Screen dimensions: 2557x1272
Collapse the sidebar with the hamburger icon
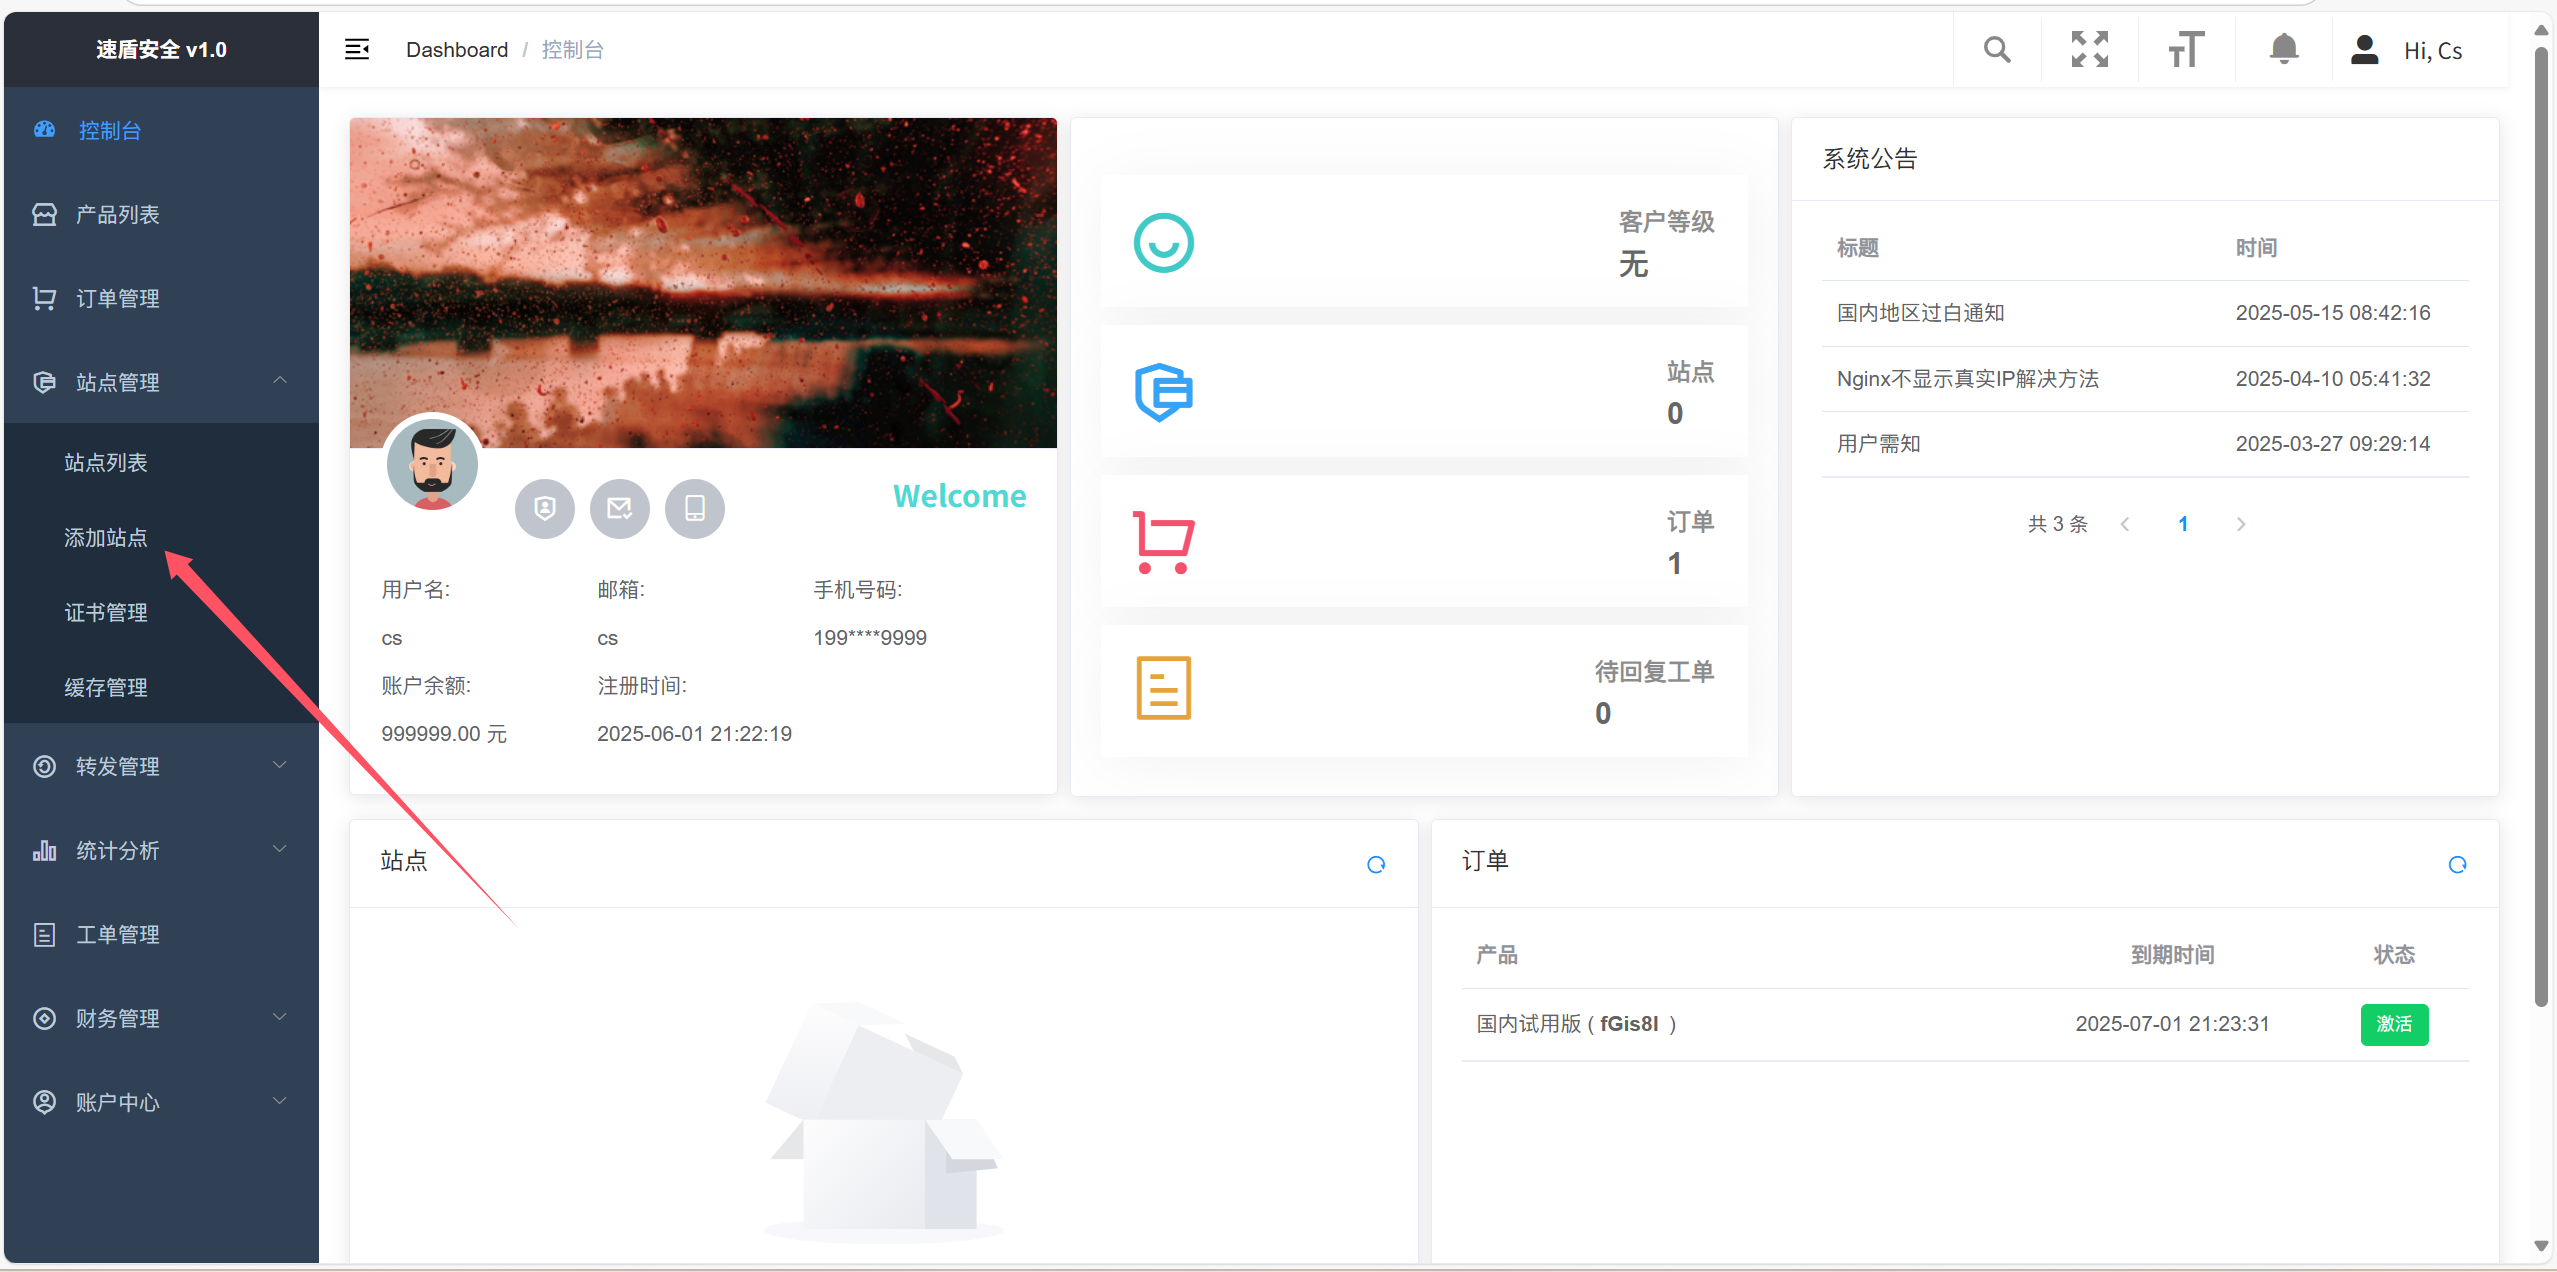pyautogui.click(x=357, y=48)
